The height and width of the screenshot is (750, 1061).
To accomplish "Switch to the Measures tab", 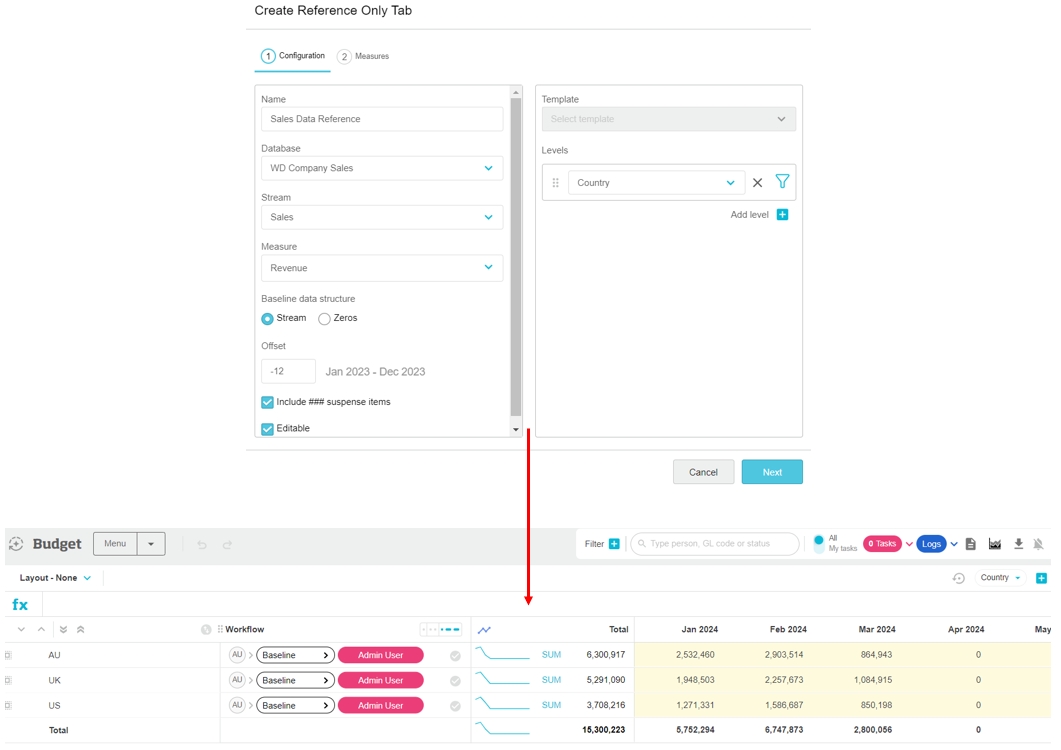I will (364, 57).
